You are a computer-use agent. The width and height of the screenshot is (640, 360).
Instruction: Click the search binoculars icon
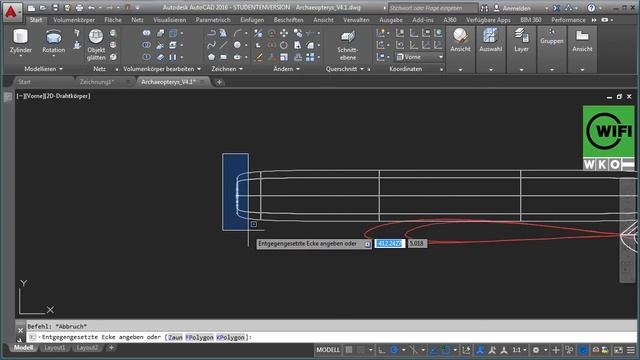[484, 8]
